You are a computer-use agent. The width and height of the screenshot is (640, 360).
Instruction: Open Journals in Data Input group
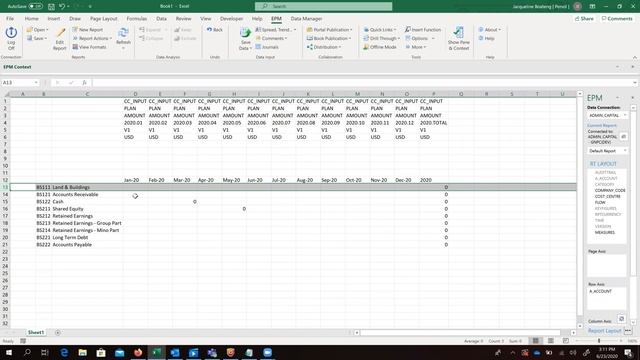tap(267, 47)
